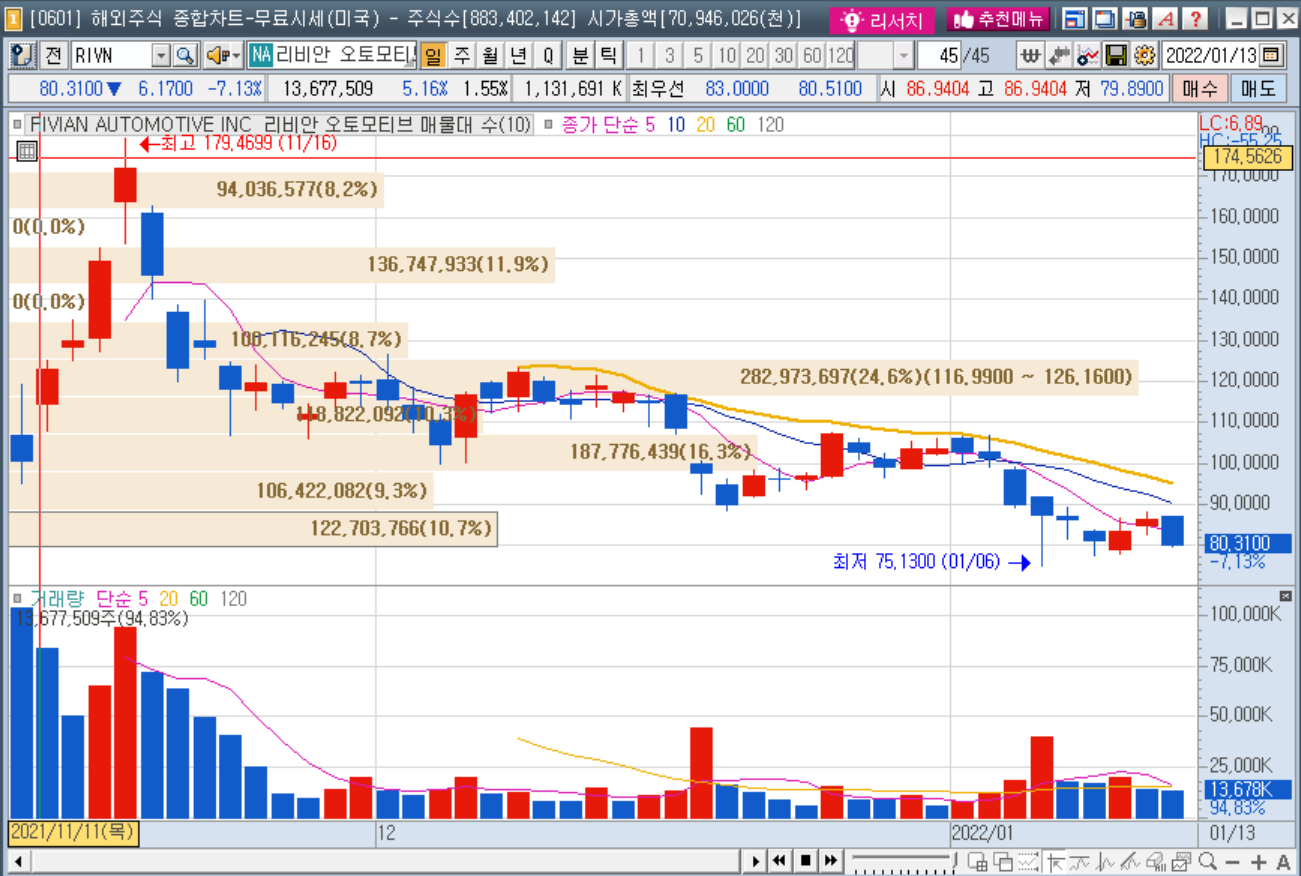Click the stop button in bottom bar
Screen dimensions: 1301x876
(x=804, y=861)
